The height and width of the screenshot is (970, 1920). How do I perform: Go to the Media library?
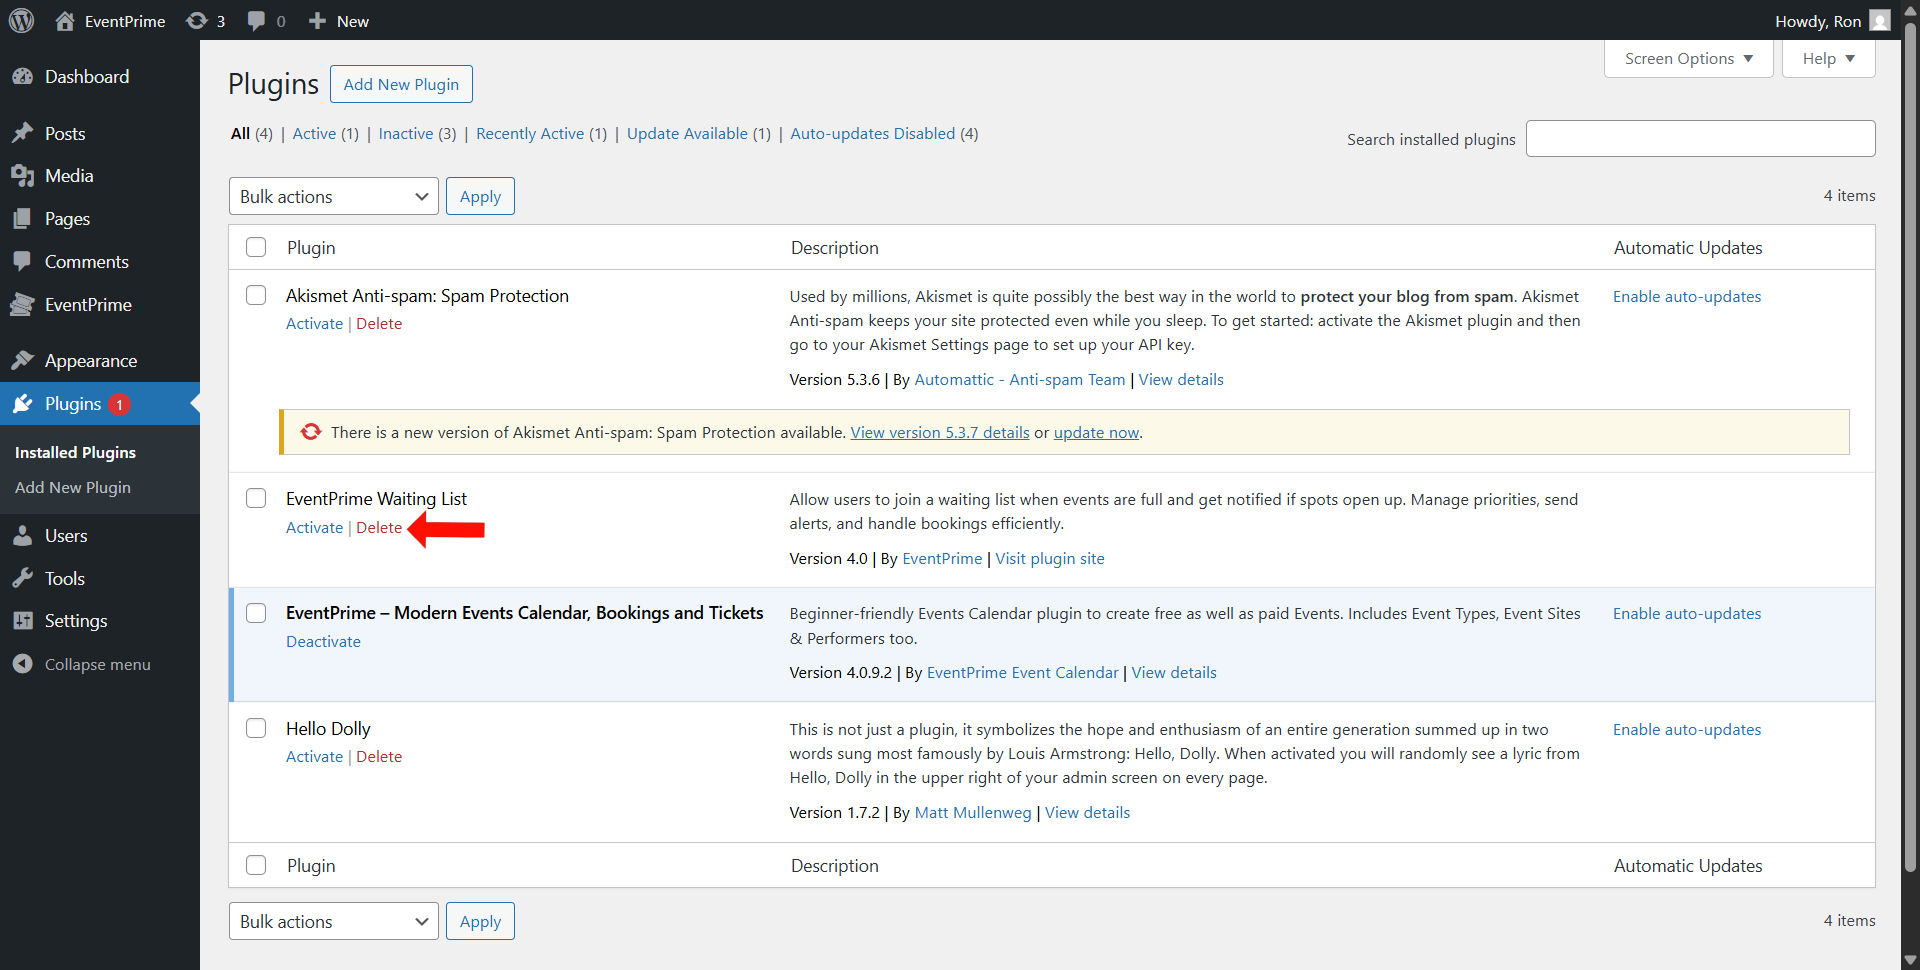pos(68,176)
